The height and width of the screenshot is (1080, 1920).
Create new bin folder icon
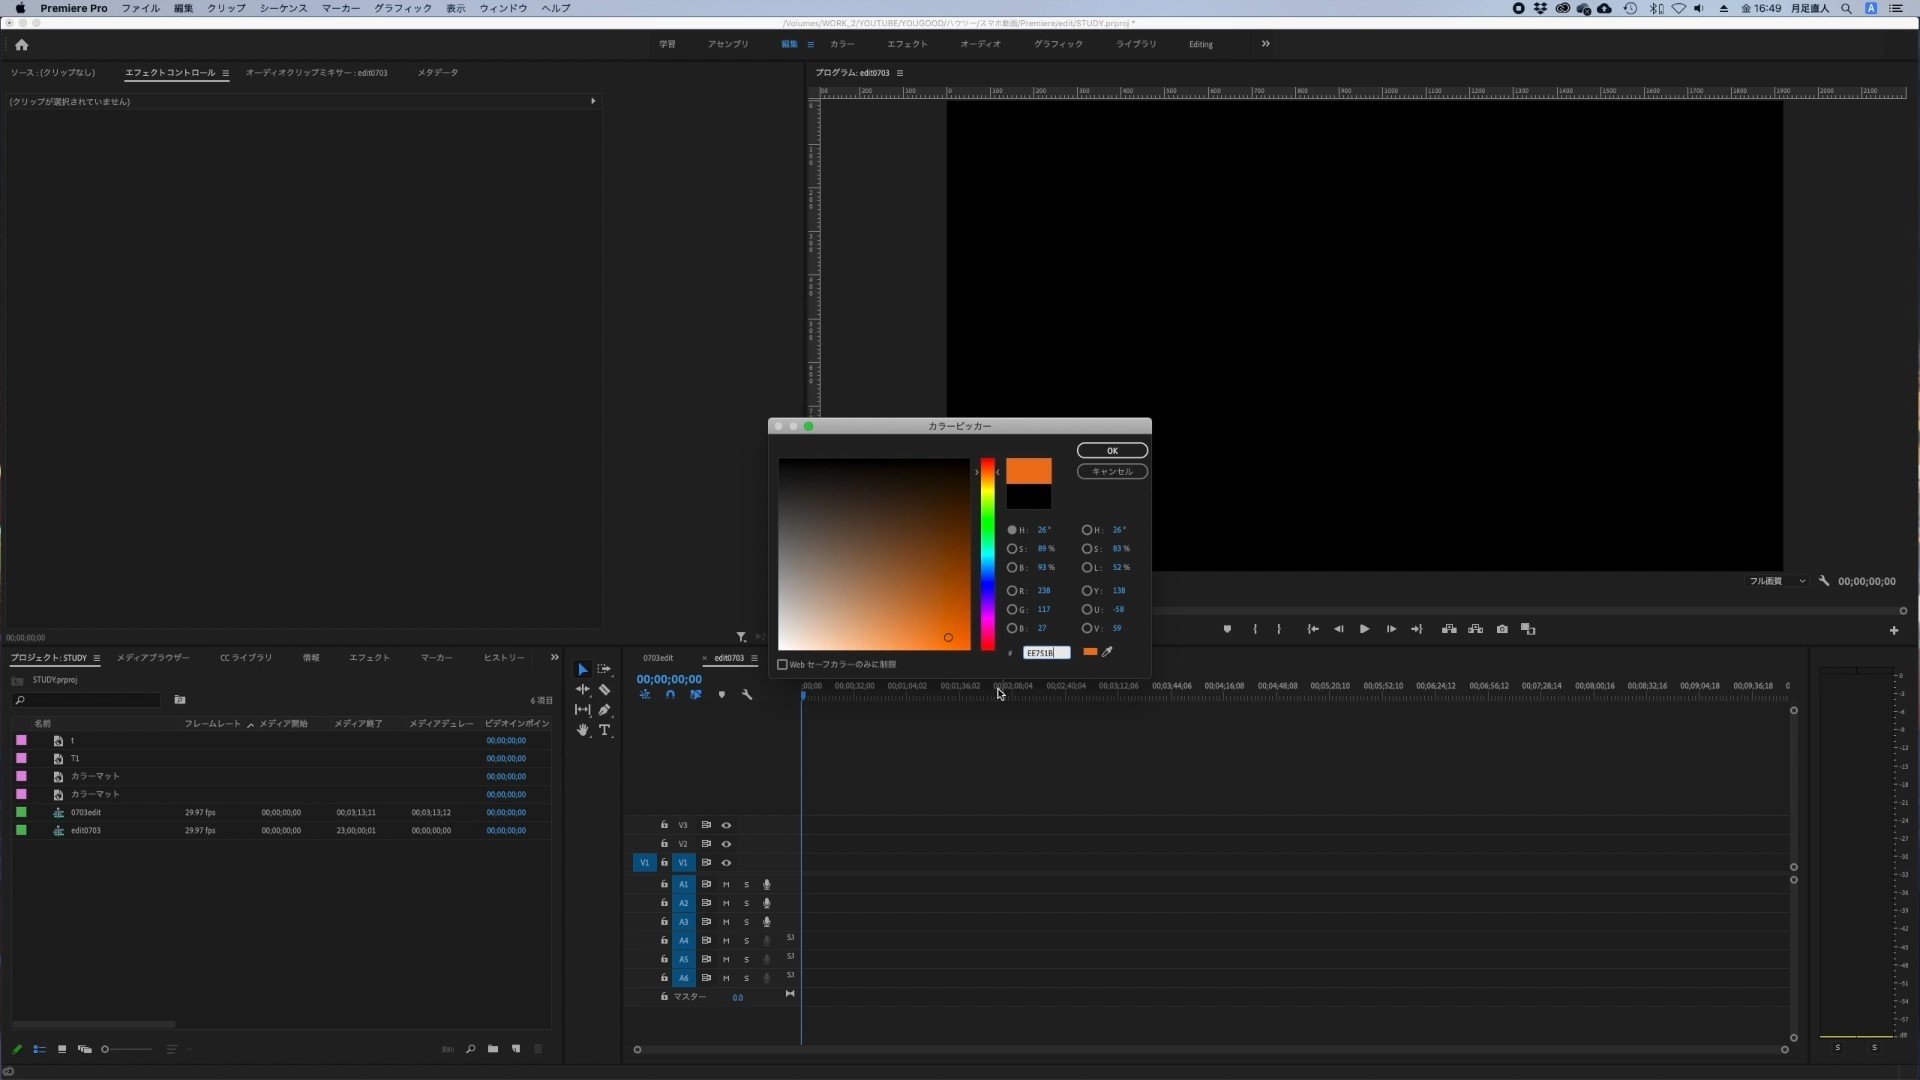point(493,1050)
